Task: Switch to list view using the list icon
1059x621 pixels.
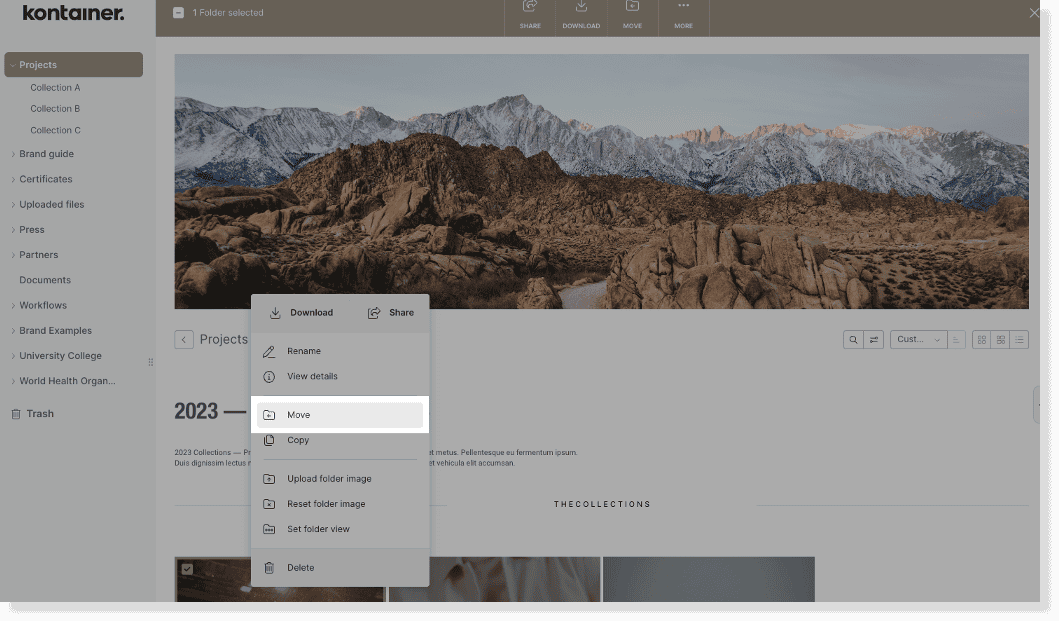Action: pyautogui.click(x=1019, y=339)
